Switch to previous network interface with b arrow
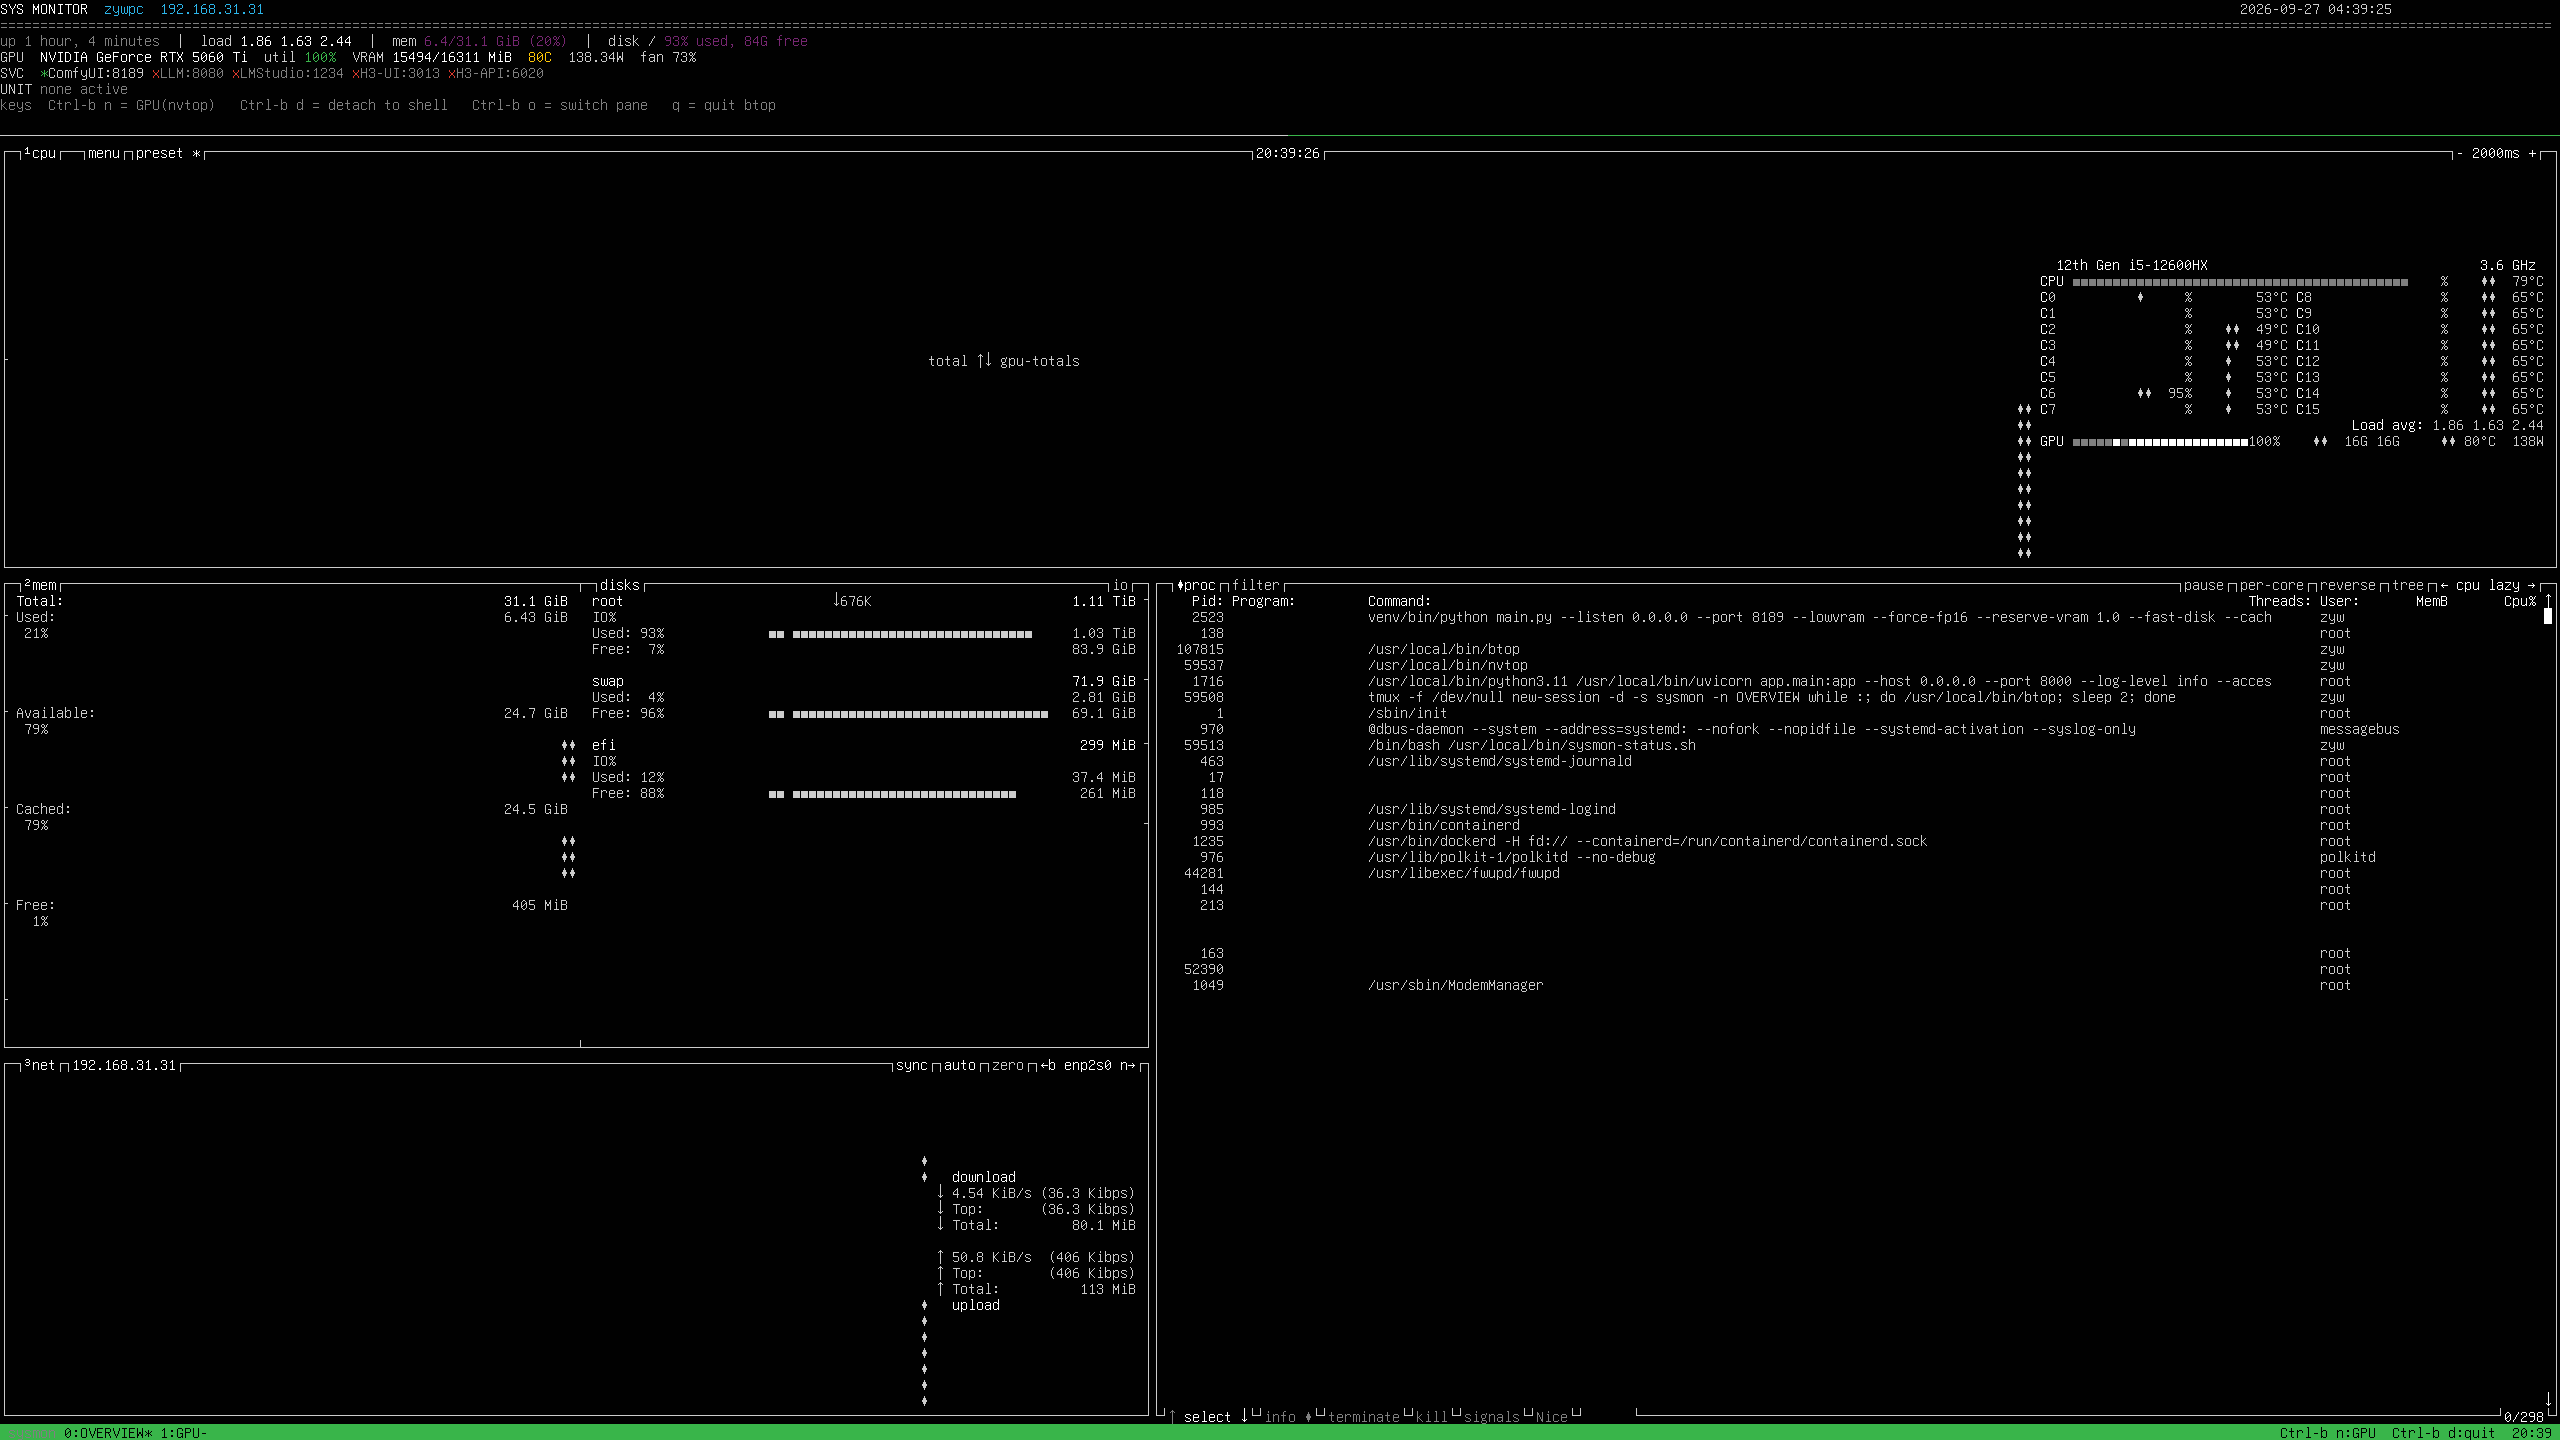2560x1440 pixels. (x=1048, y=1065)
